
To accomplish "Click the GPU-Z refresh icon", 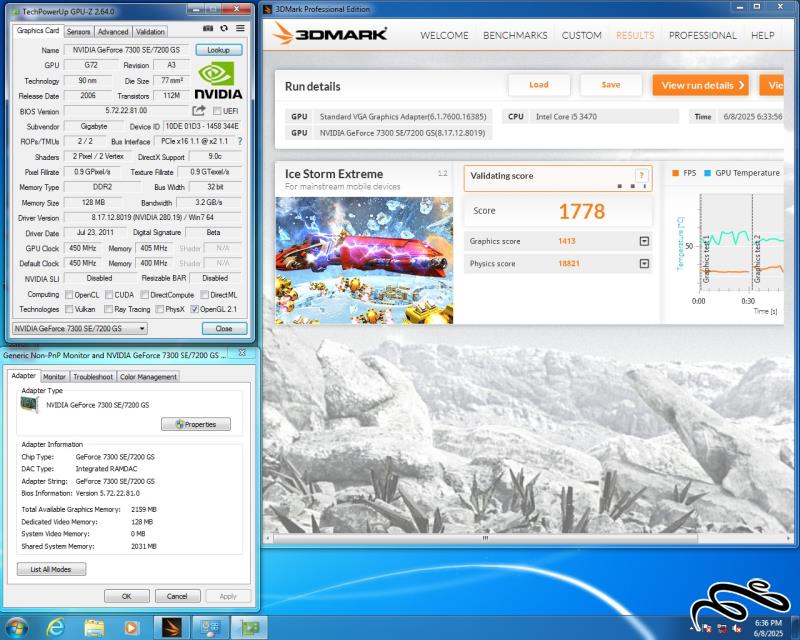I will pos(224,29).
